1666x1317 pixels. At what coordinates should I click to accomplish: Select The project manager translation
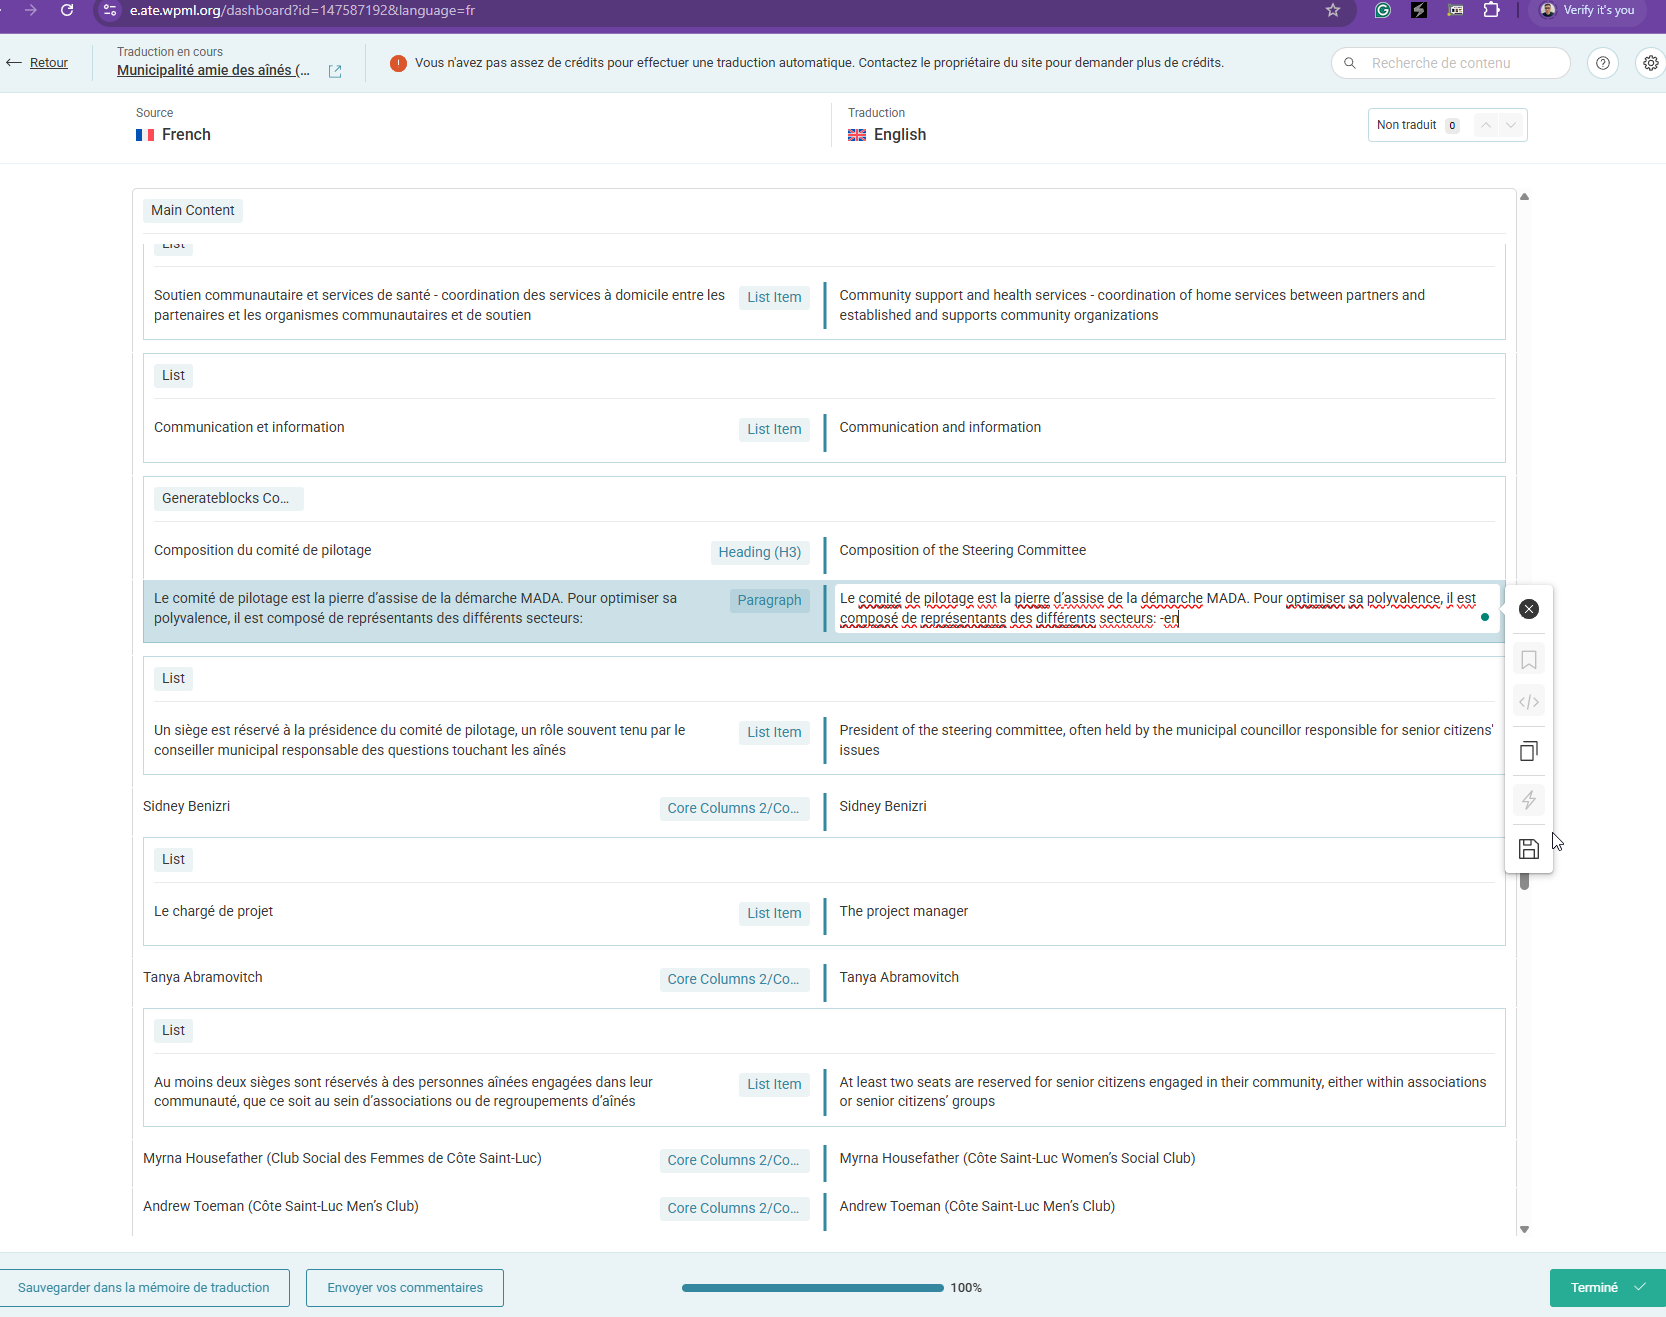click(x=904, y=911)
